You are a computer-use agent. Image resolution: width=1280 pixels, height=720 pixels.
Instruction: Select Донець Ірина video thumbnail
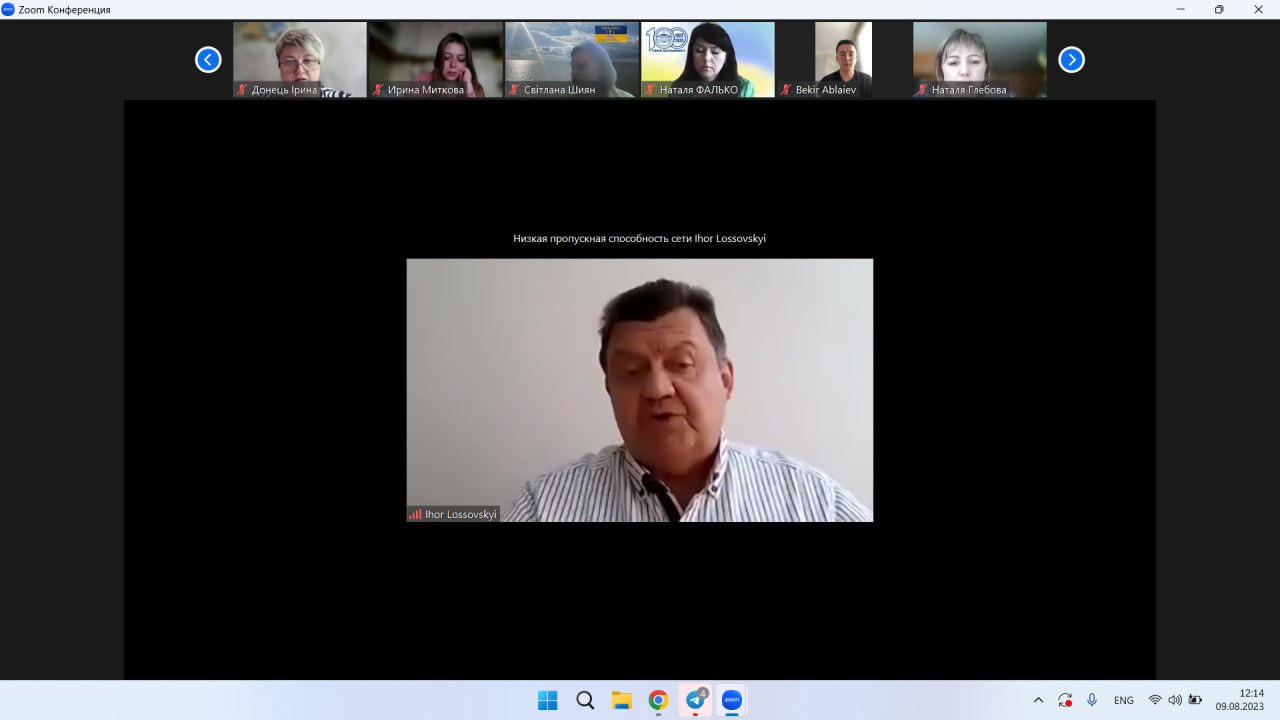point(300,59)
